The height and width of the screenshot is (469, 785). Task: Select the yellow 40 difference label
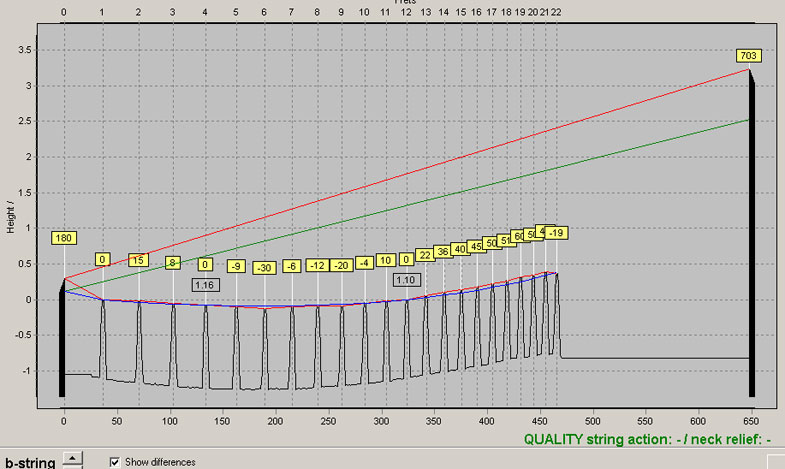(460, 249)
